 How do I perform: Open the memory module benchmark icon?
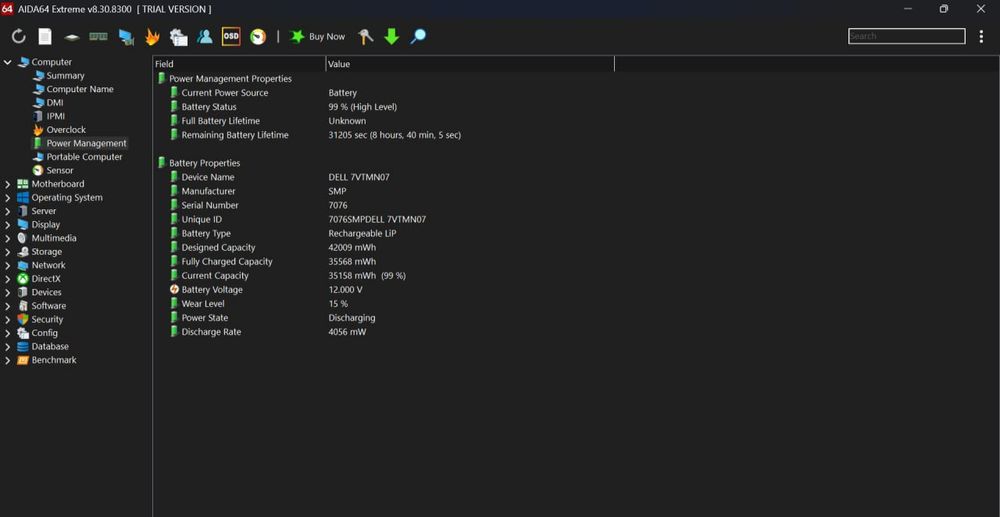[98, 36]
